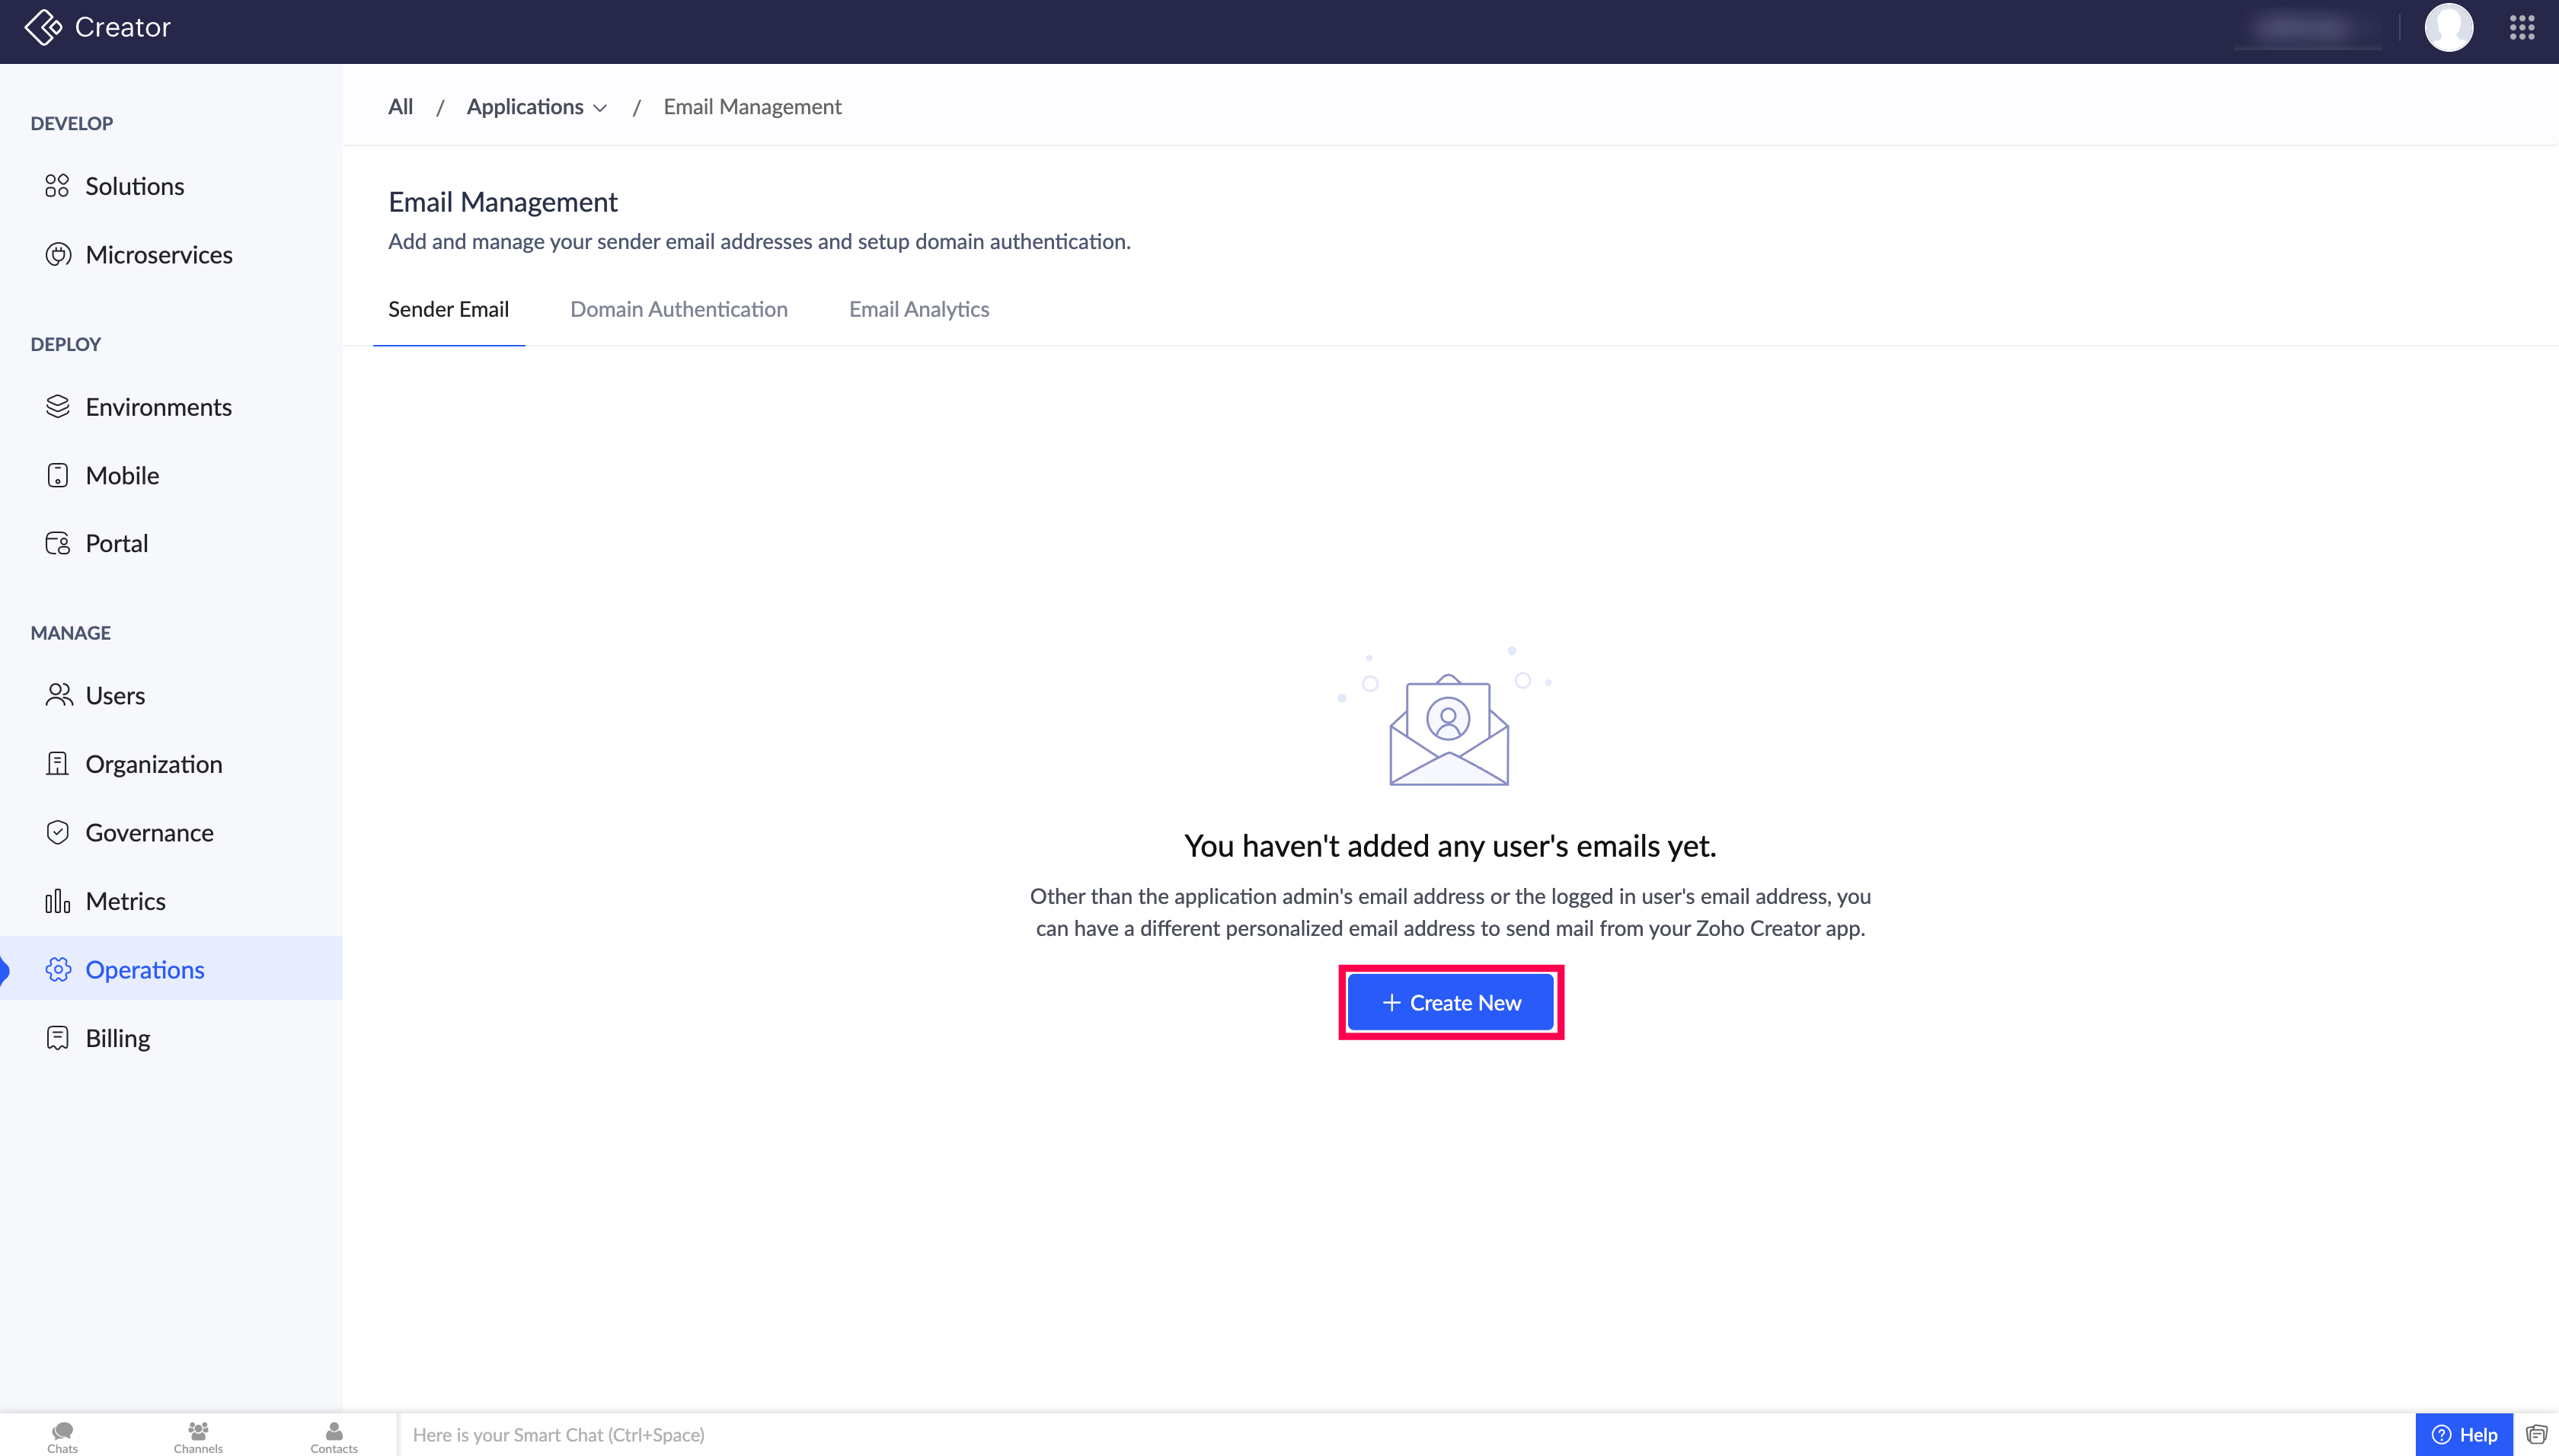Click the Environments layers icon
The height and width of the screenshot is (1456, 2559).
coord(58,407)
